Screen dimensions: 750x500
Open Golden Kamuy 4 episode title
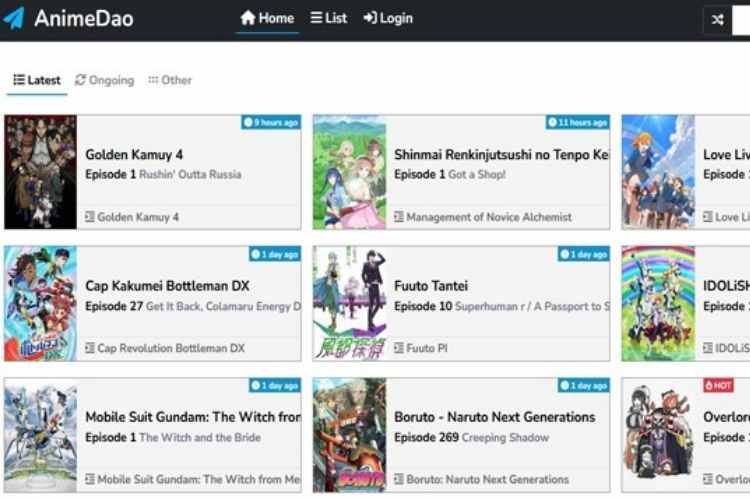(134, 155)
